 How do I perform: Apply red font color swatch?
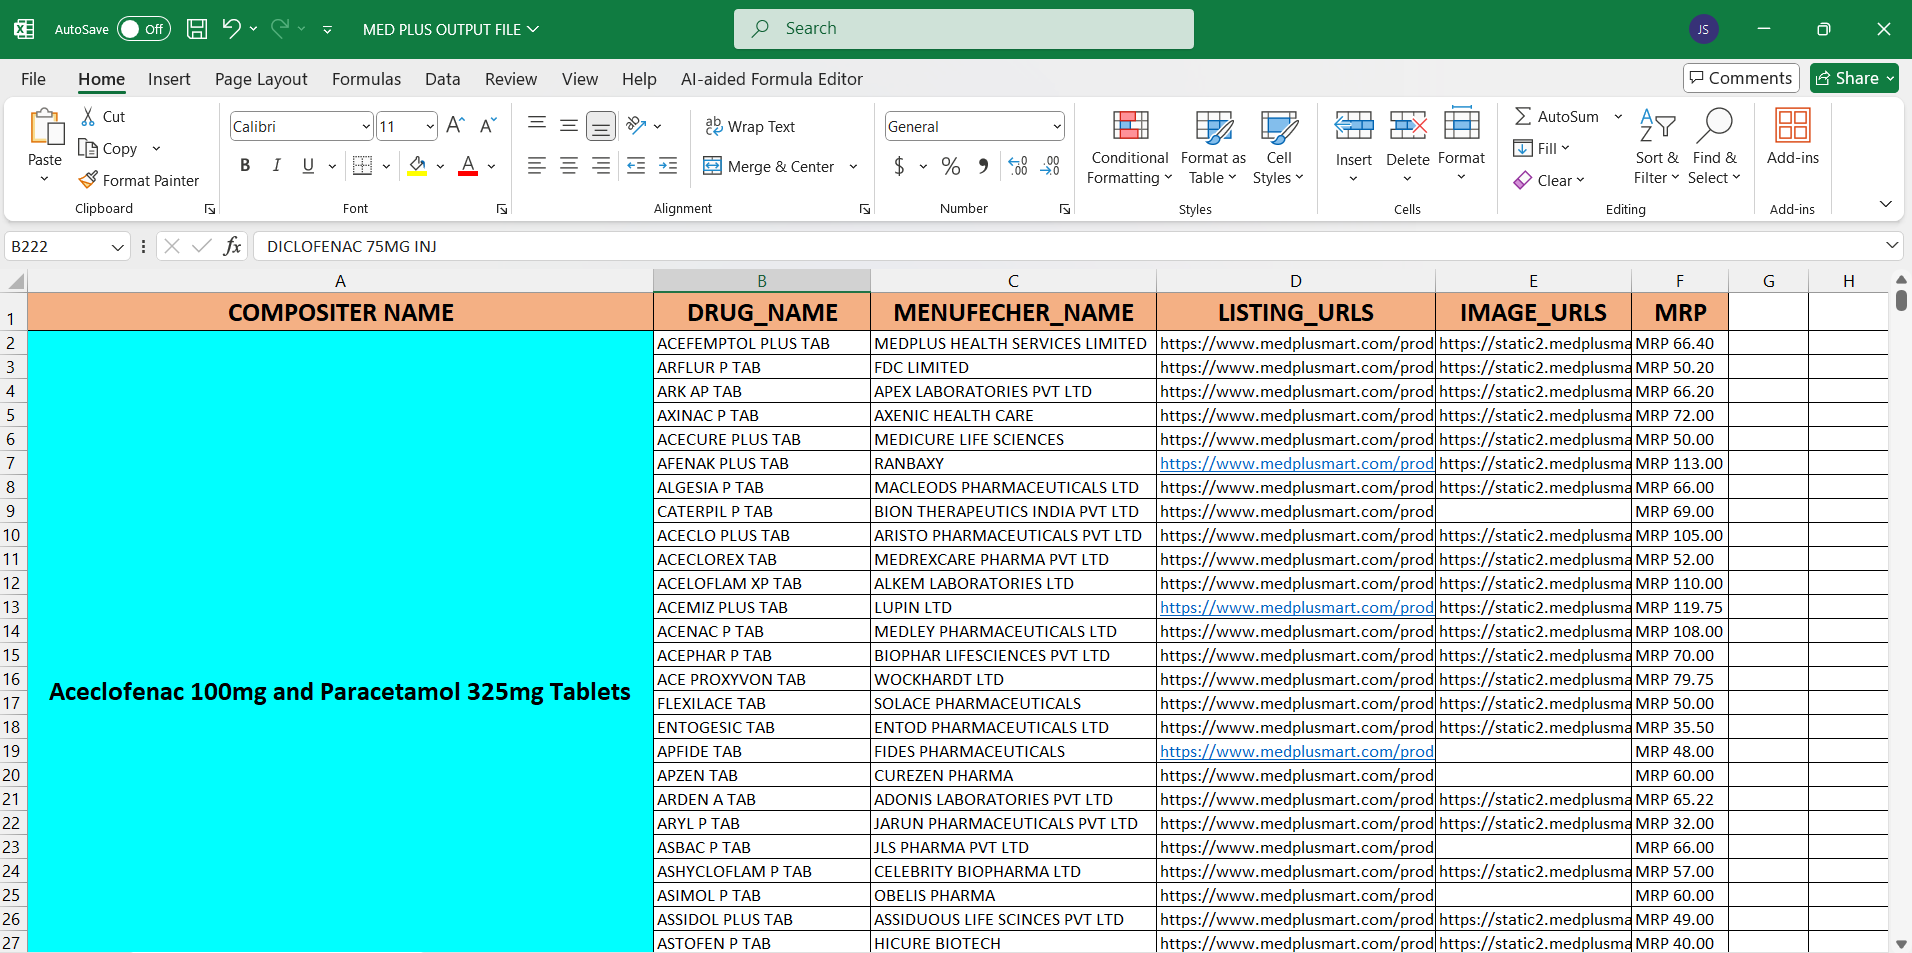click(x=468, y=166)
